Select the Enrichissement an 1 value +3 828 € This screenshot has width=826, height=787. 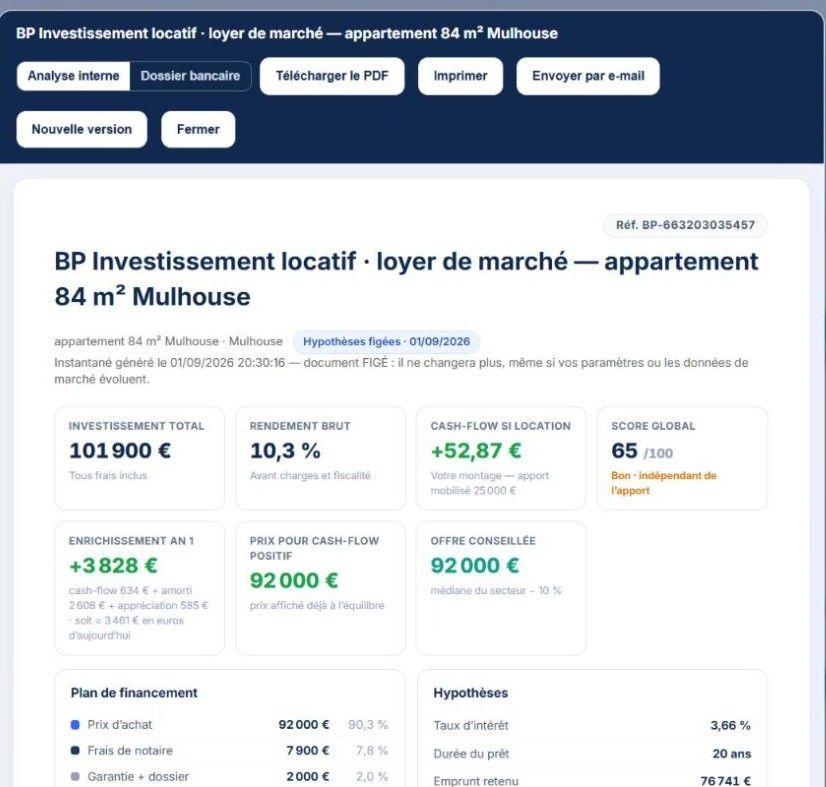tap(113, 565)
